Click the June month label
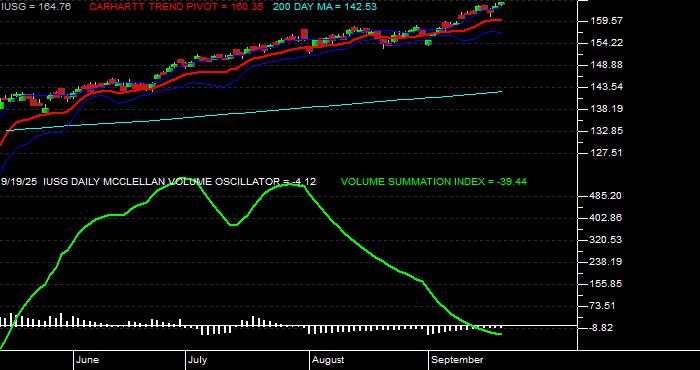Viewport: 700px width, 370px height. click(88, 360)
